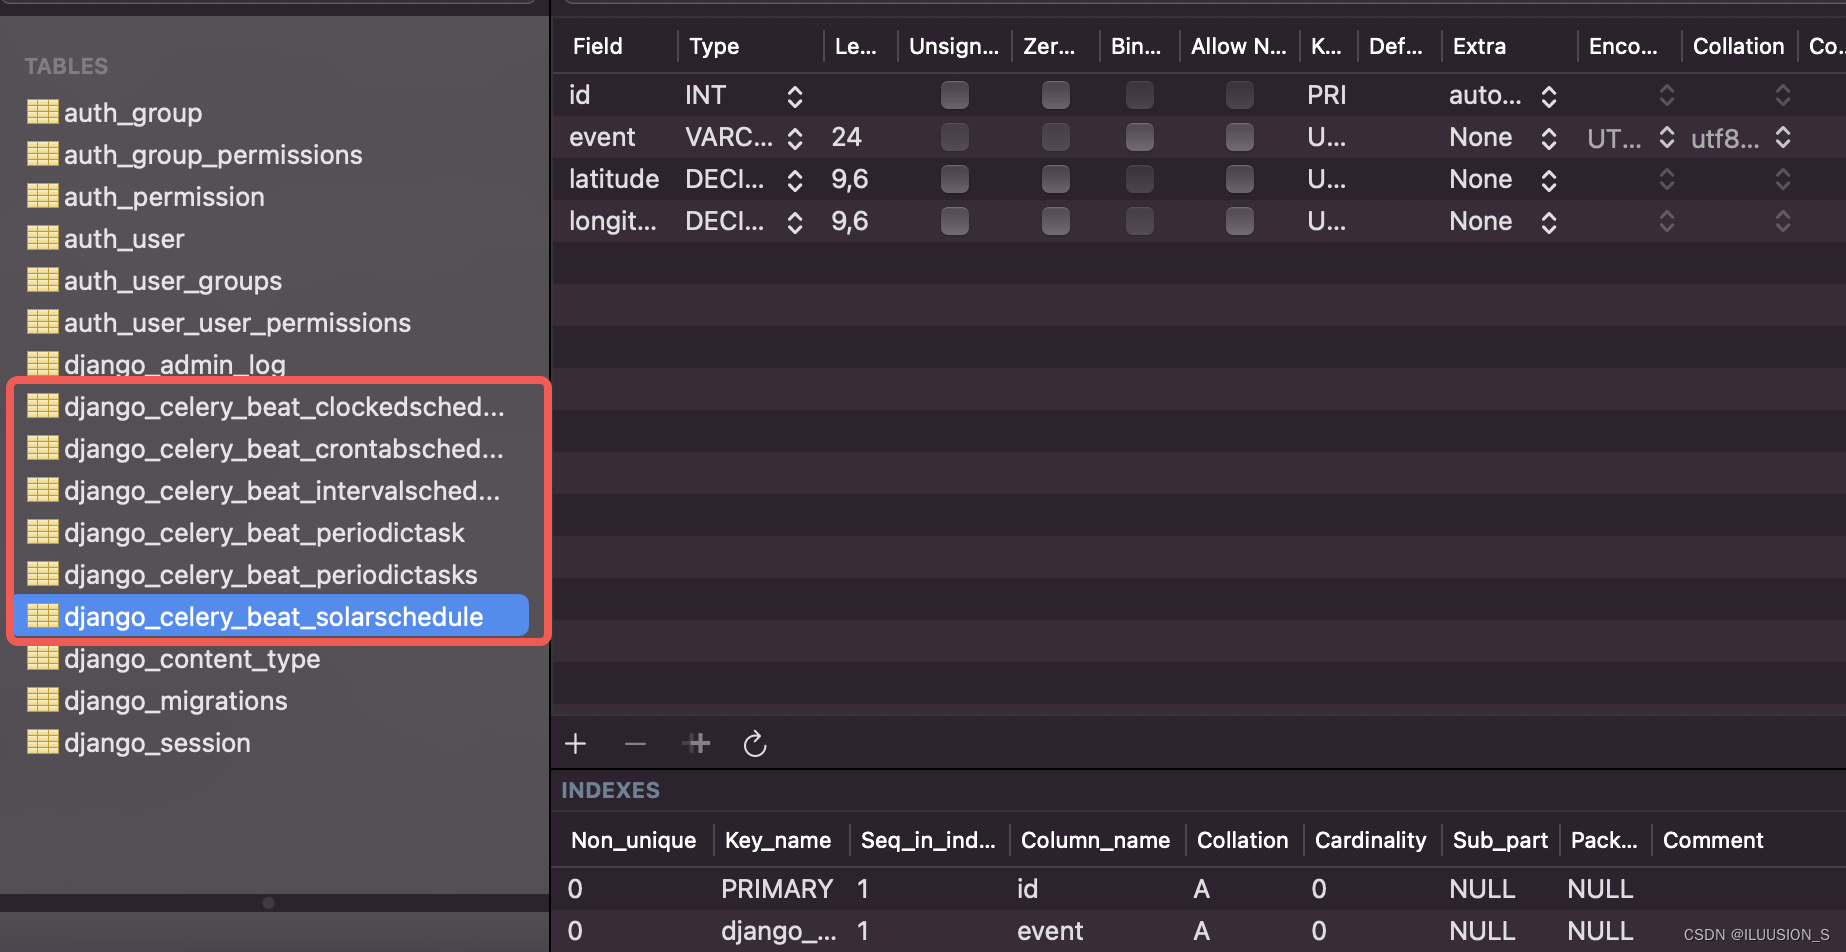Click the Field column header
1846x952 pixels.
[x=598, y=46]
